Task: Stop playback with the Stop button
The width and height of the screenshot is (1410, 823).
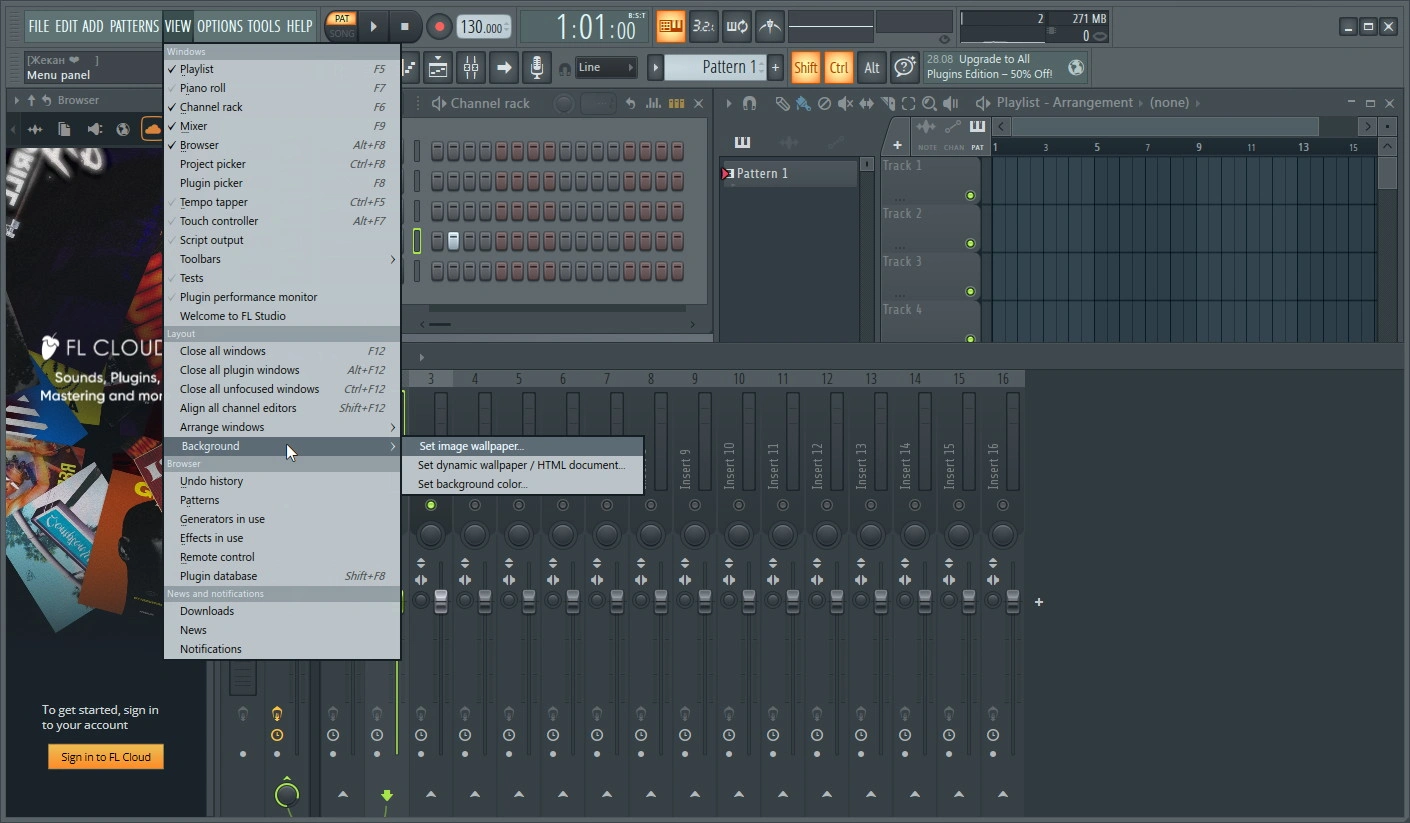Action: (x=404, y=27)
